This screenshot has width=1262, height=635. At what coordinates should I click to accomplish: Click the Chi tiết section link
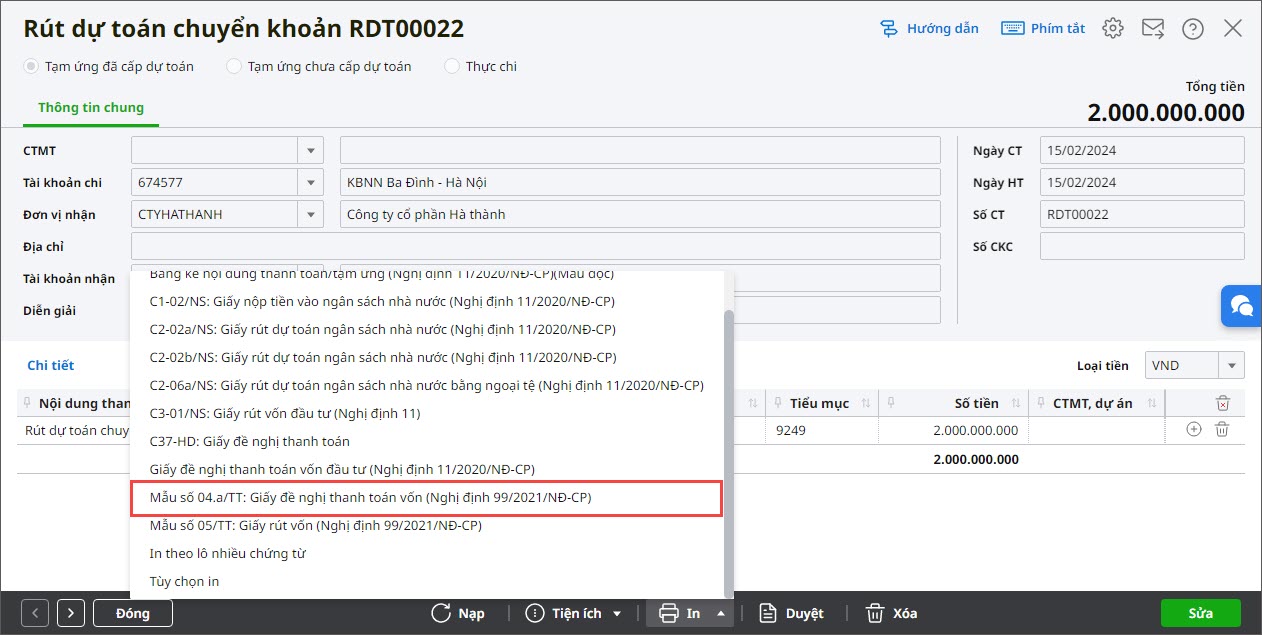(51, 365)
